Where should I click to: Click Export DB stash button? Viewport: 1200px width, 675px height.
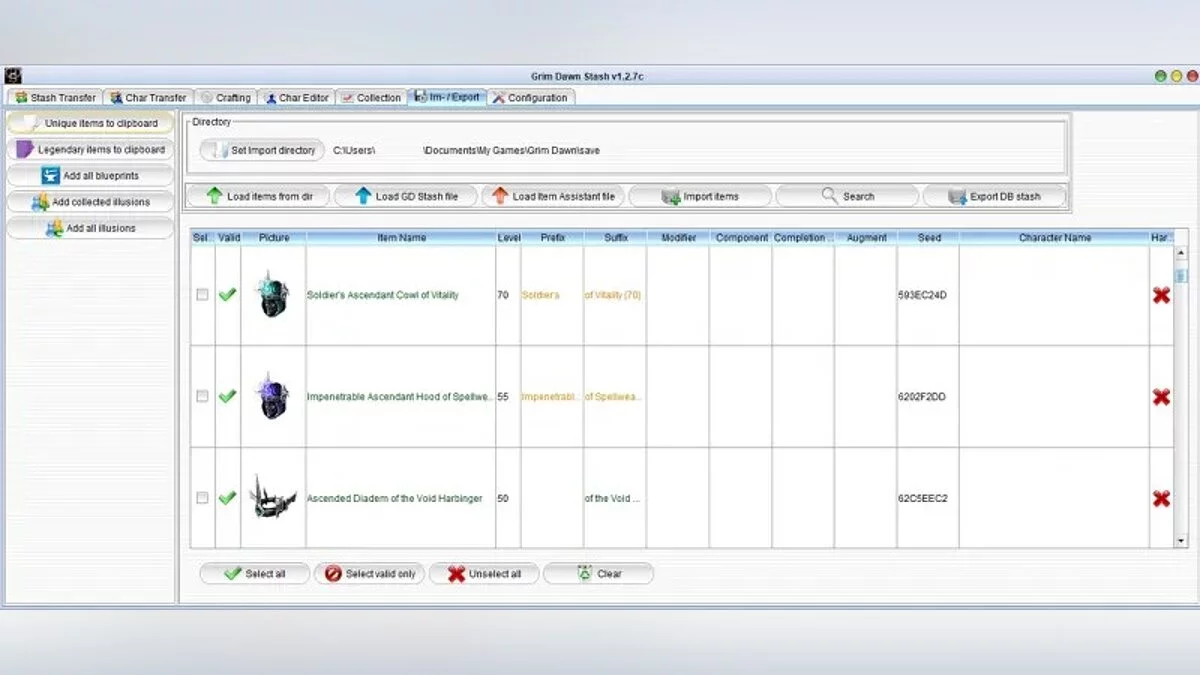[x=994, y=196]
